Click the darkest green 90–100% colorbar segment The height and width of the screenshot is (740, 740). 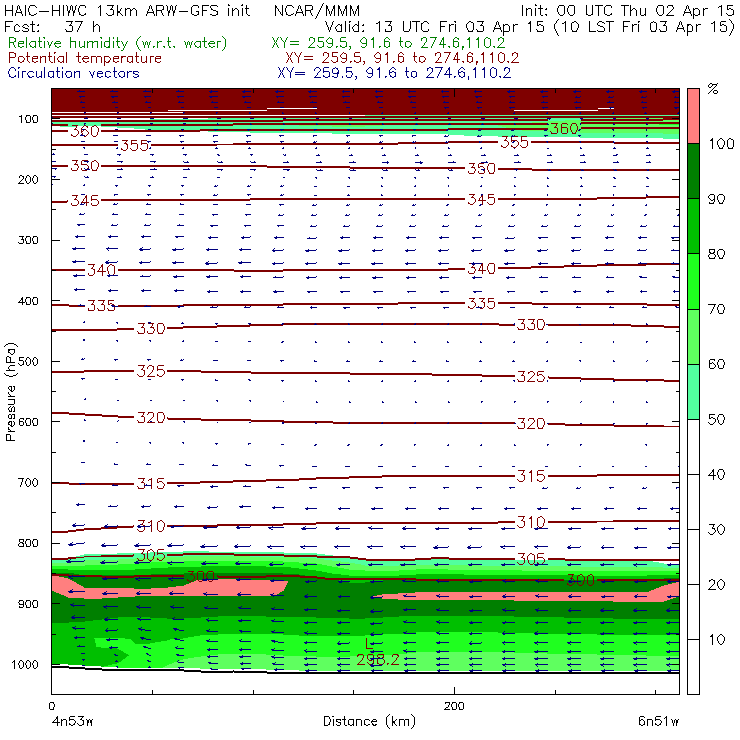pos(693,171)
